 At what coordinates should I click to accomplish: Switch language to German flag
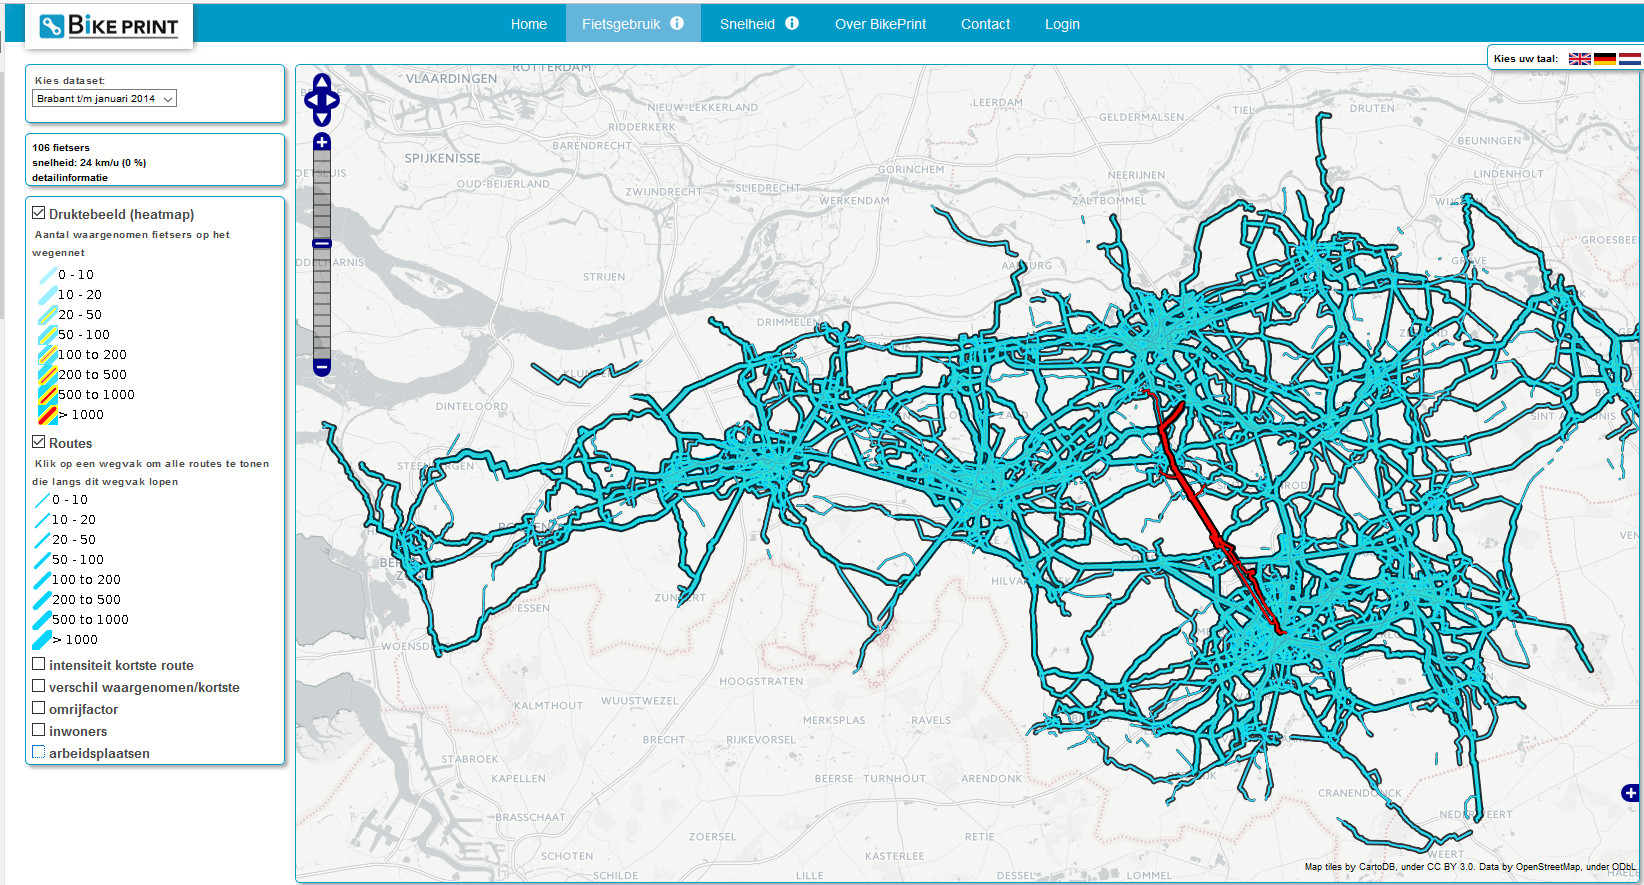tap(1605, 59)
